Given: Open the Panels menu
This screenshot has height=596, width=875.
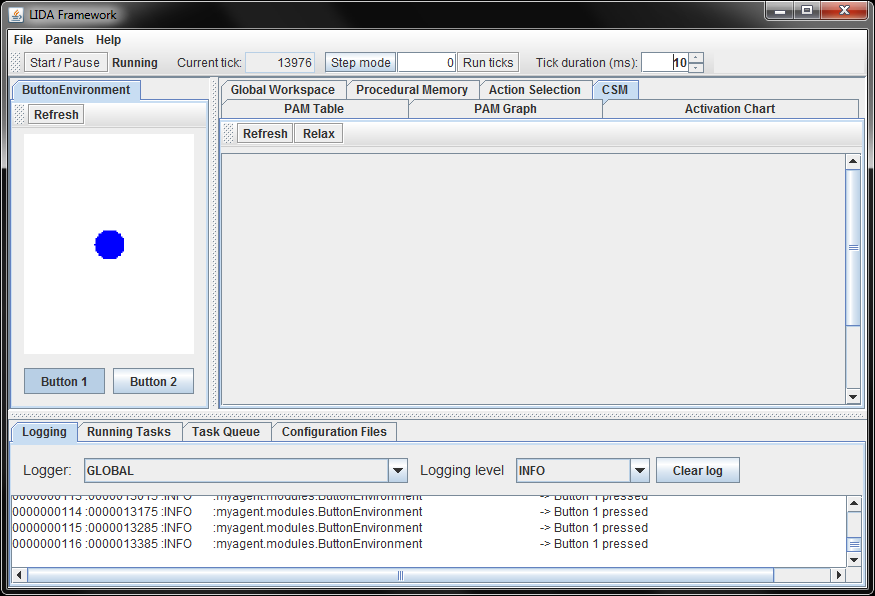Looking at the screenshot, I should pos(64,40).
